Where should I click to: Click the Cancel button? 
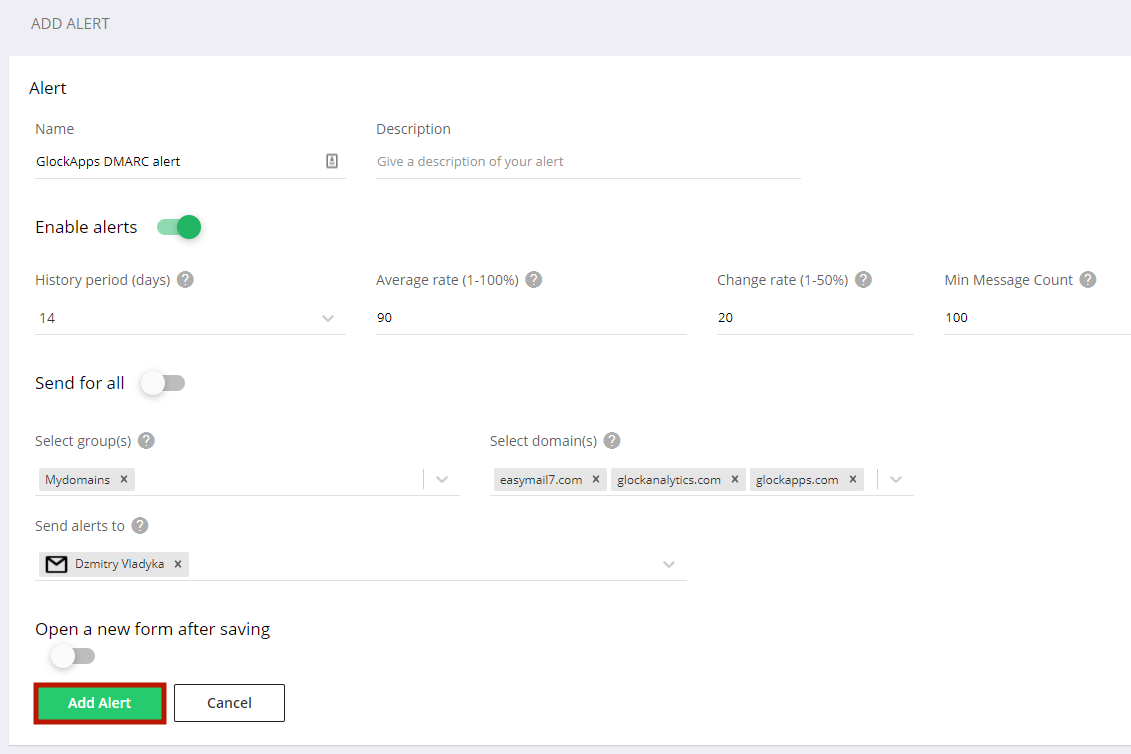tap(229, 703)
